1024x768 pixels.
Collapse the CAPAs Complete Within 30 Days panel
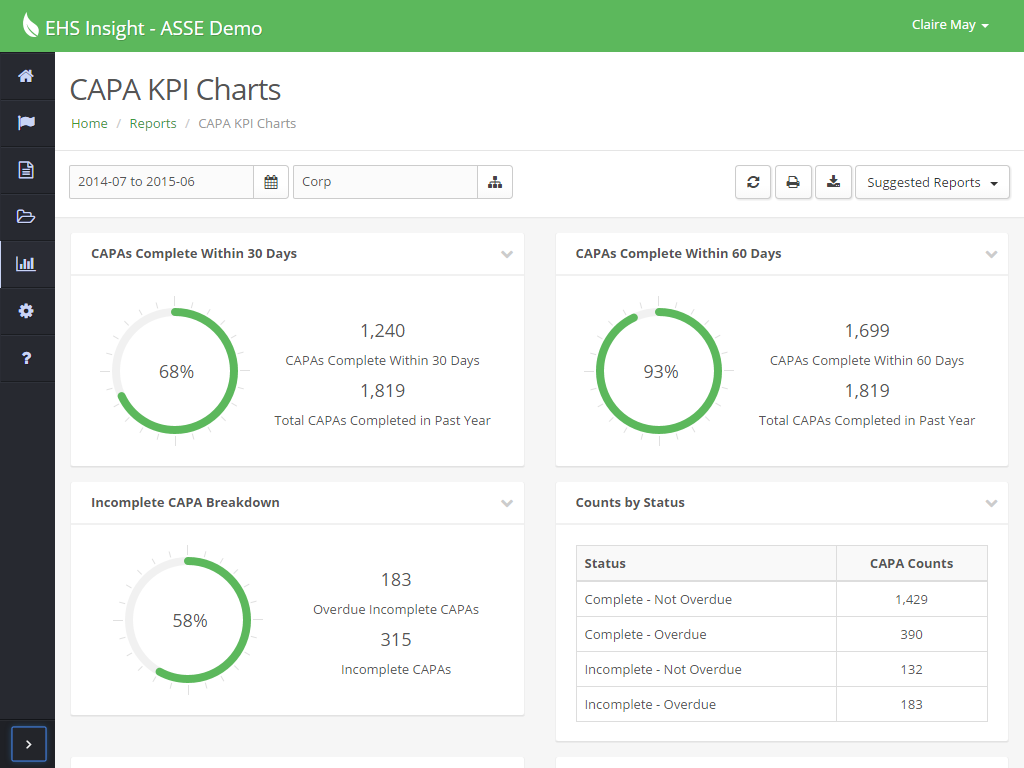507,254
